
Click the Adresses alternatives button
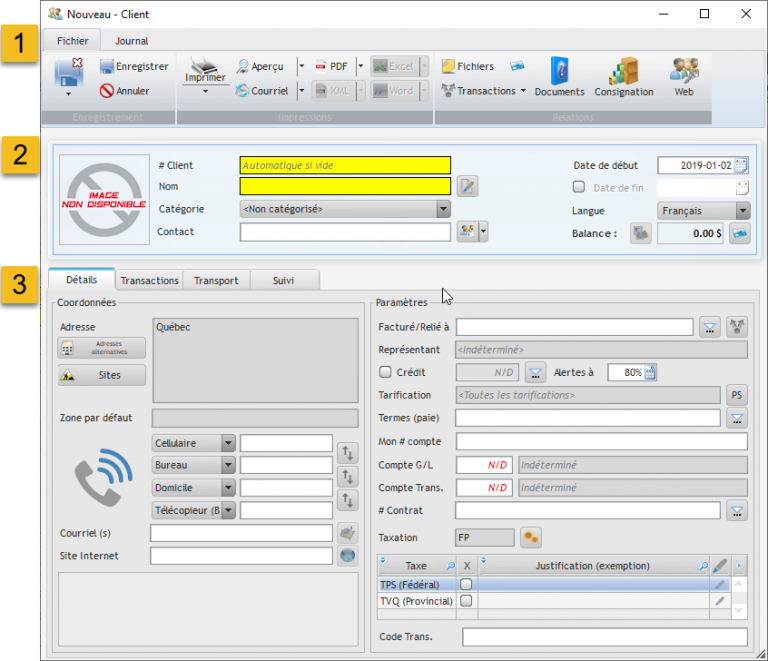pos(102,348)
